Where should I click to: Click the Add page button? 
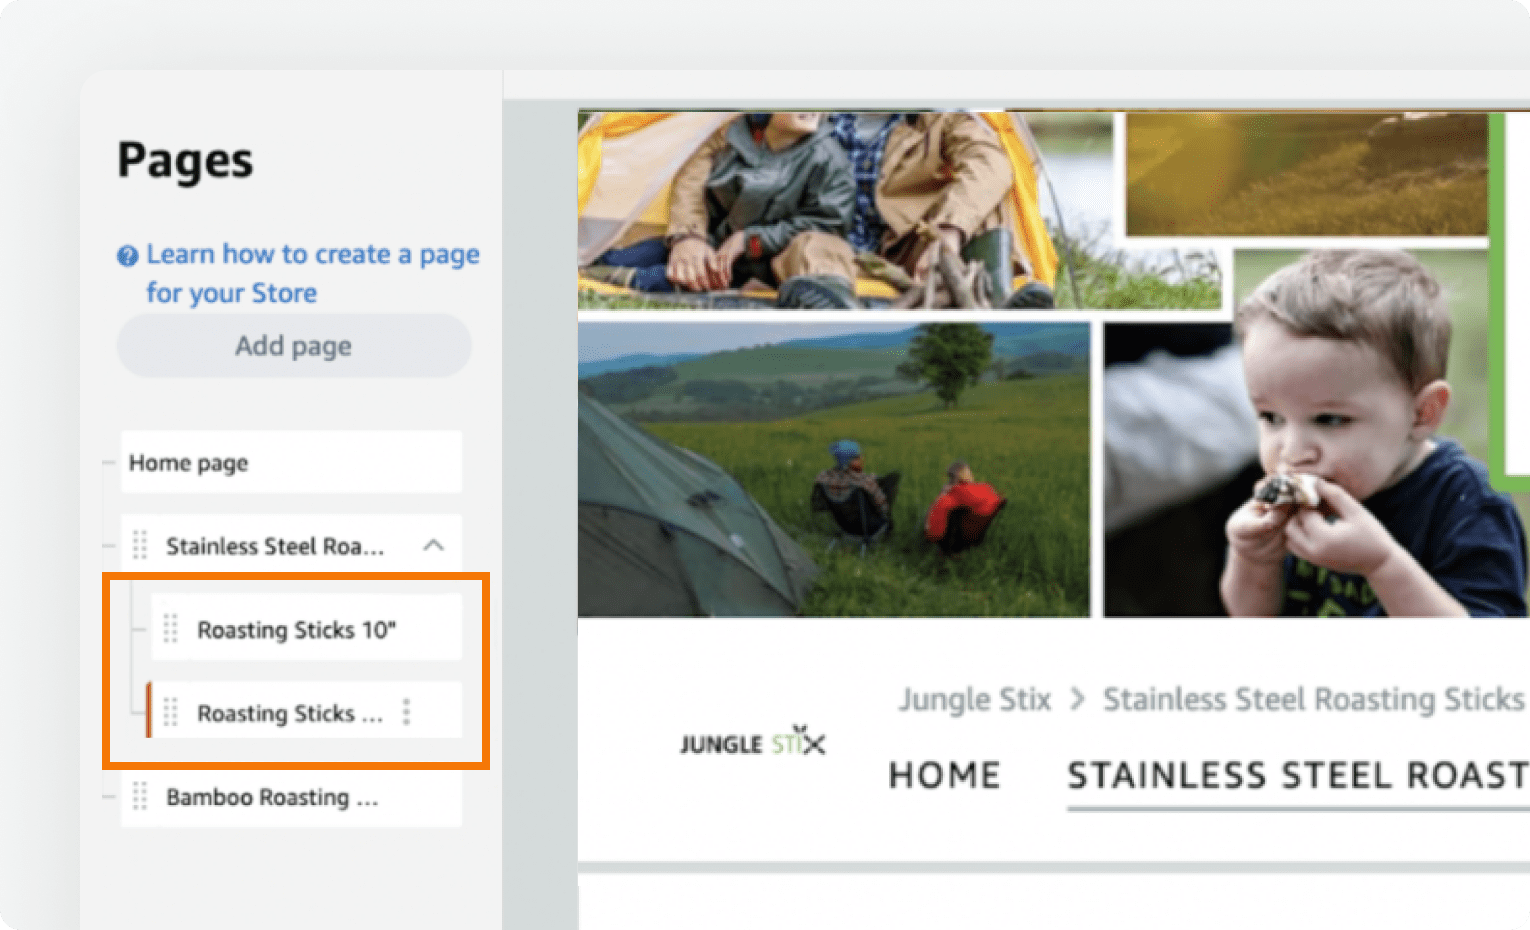tap(294, 346)
